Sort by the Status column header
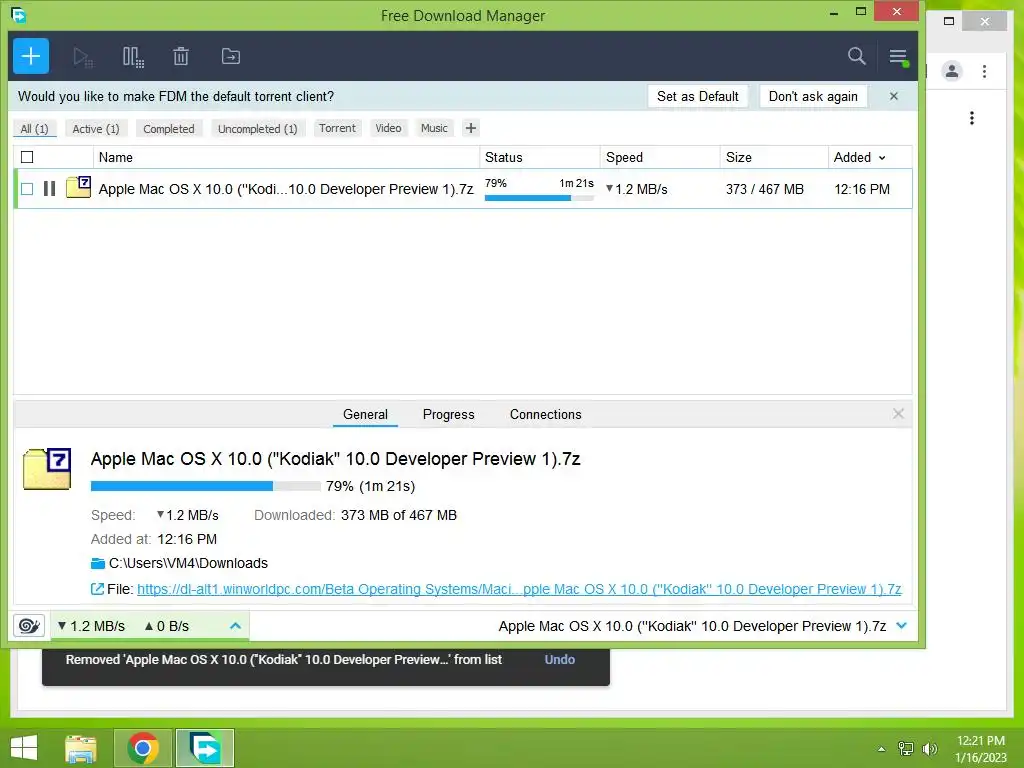The height and width of the screenshot is (768, 1024). click(x=539, y=157)
